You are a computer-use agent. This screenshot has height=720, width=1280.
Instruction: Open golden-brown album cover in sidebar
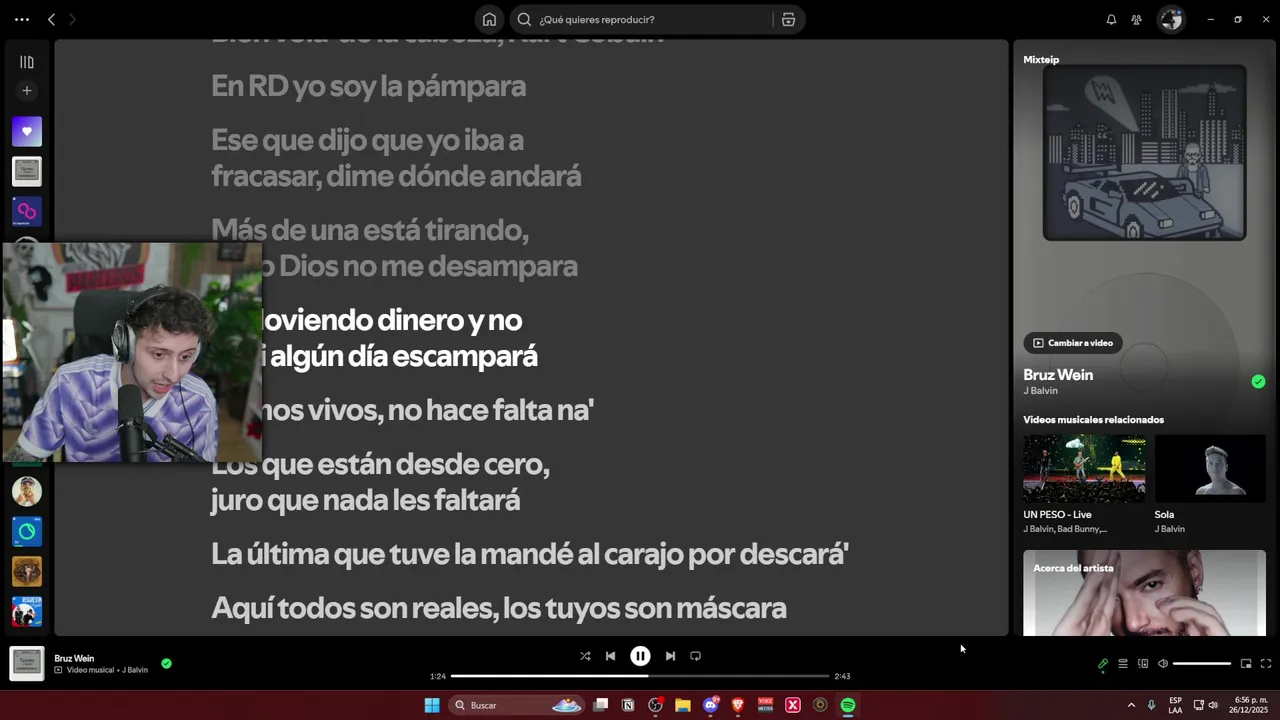click(x=27, y=571)
